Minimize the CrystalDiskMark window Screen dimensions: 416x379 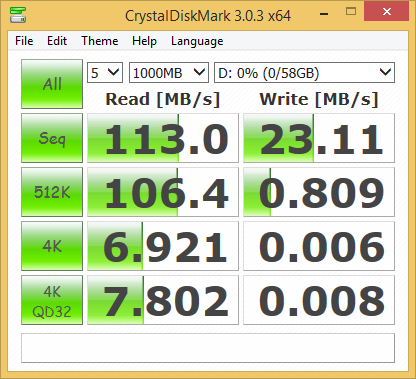[324, 13]
